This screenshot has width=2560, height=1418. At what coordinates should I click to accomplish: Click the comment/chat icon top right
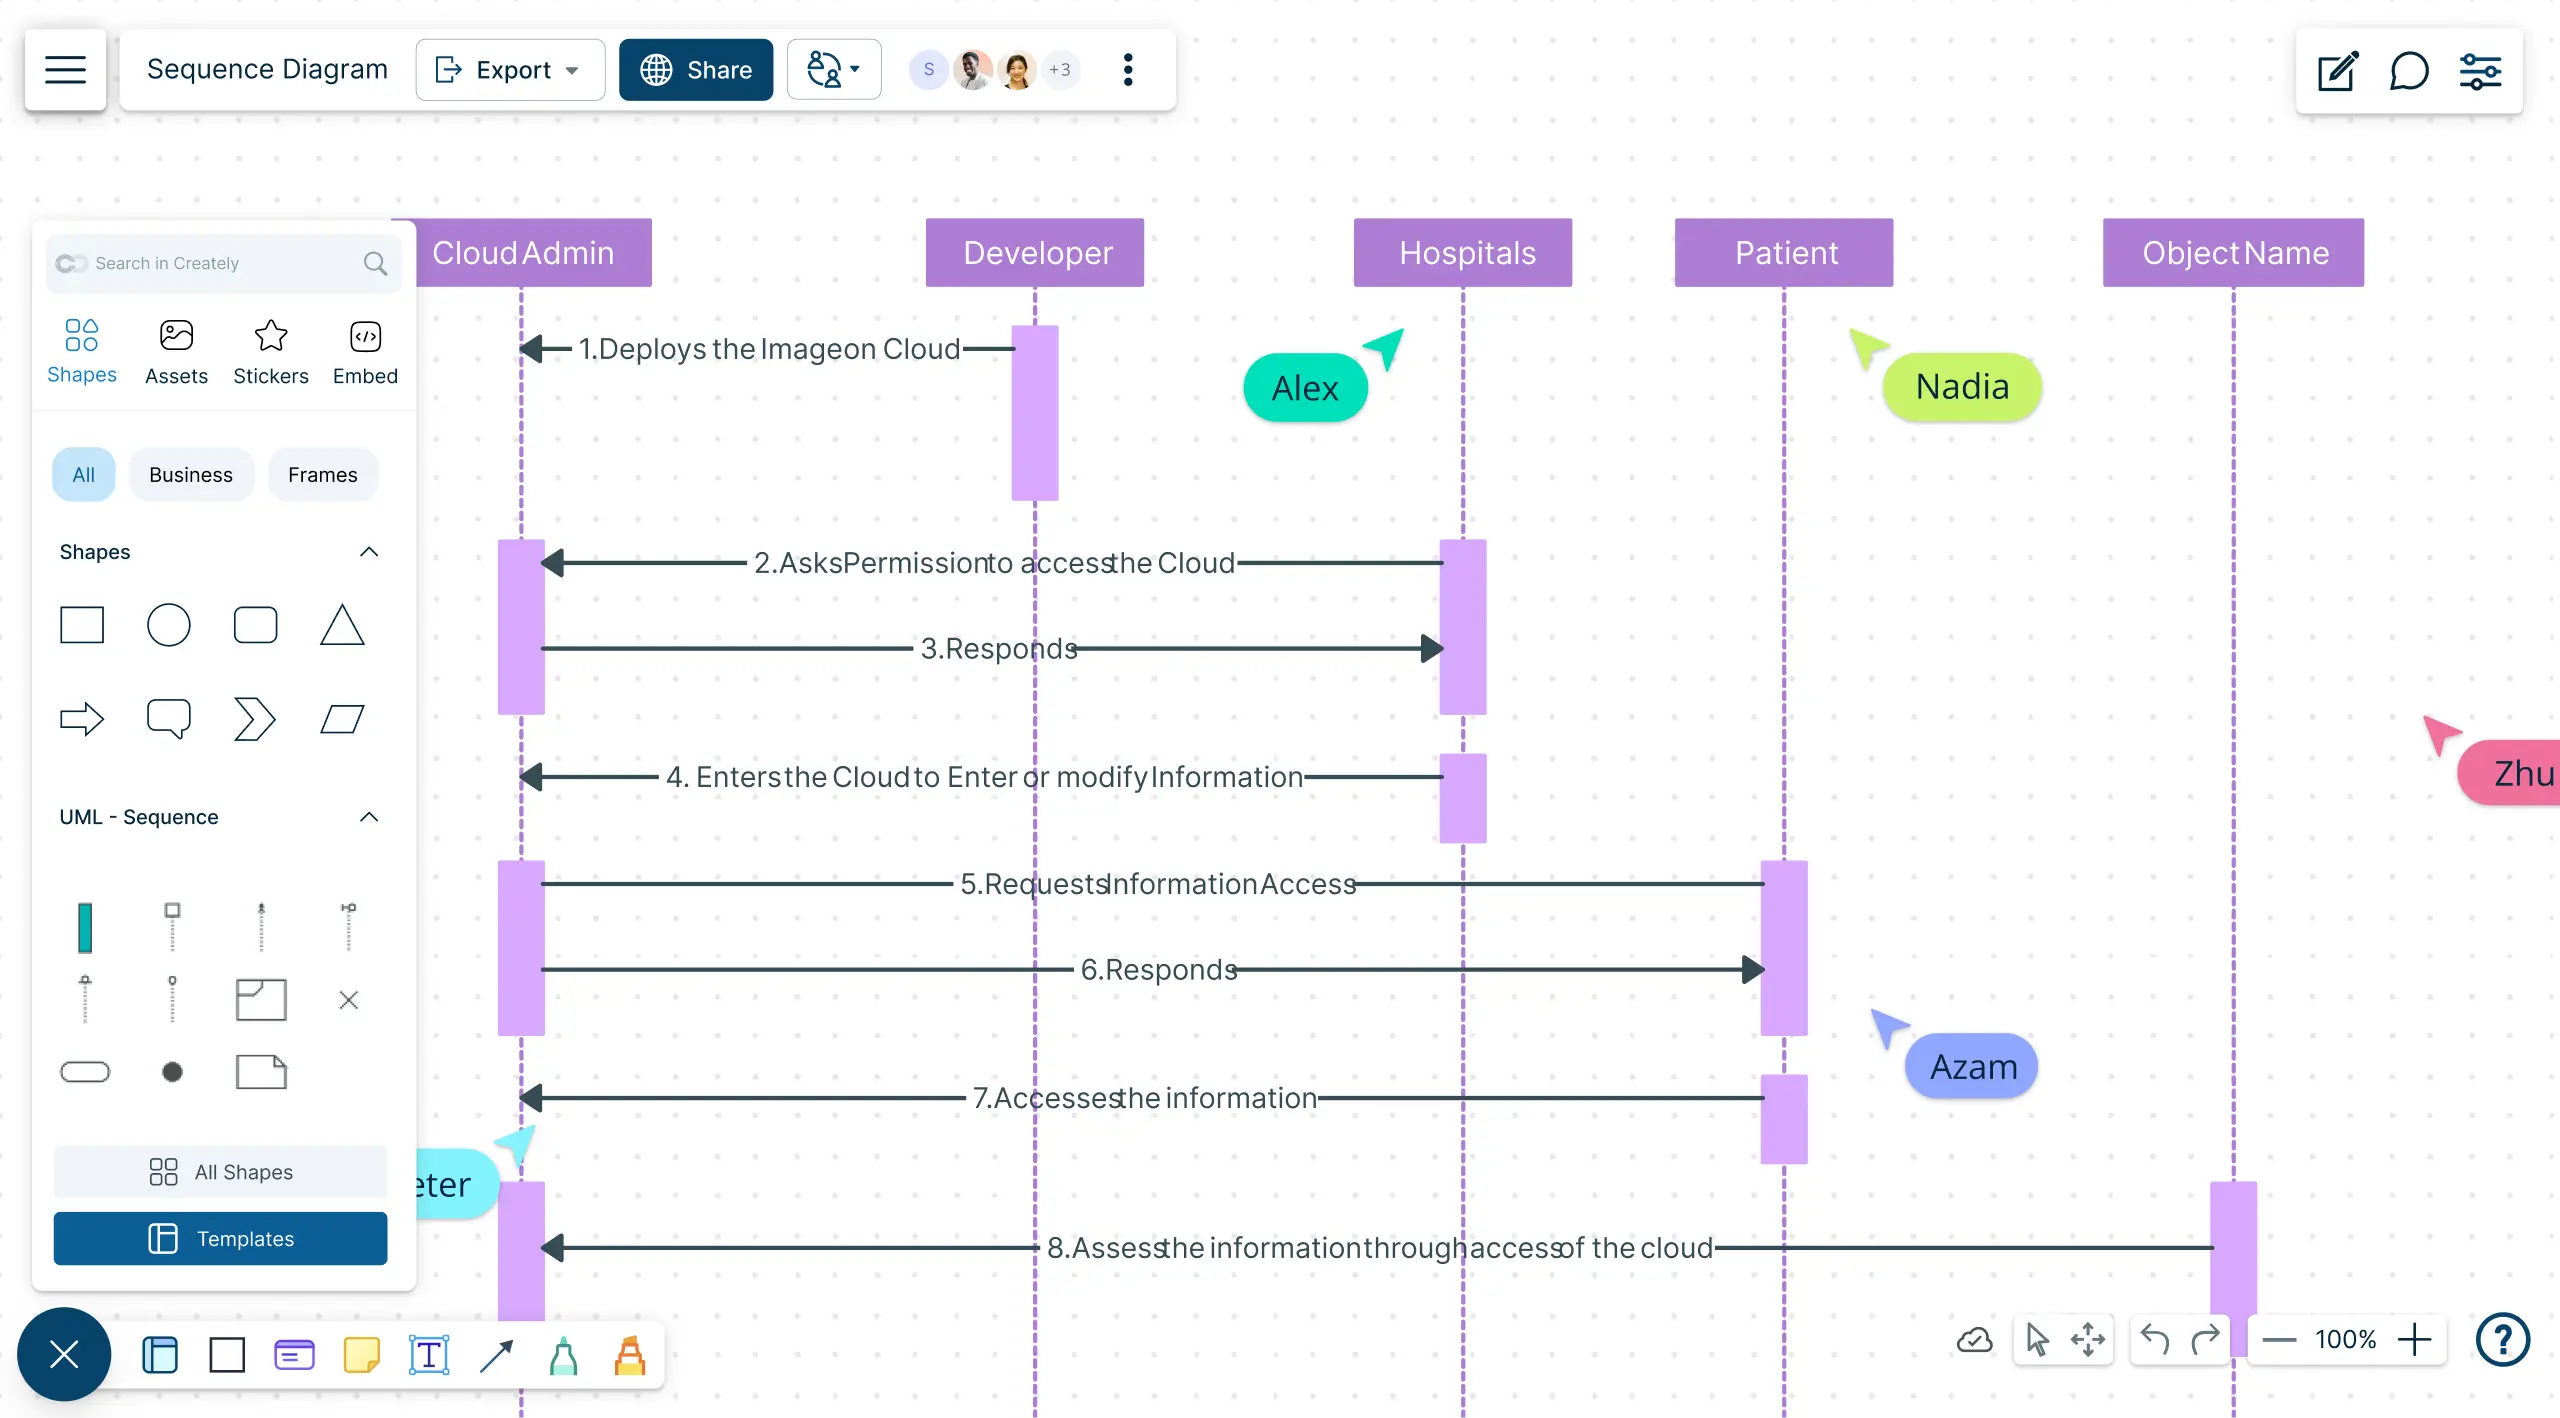2410,70
